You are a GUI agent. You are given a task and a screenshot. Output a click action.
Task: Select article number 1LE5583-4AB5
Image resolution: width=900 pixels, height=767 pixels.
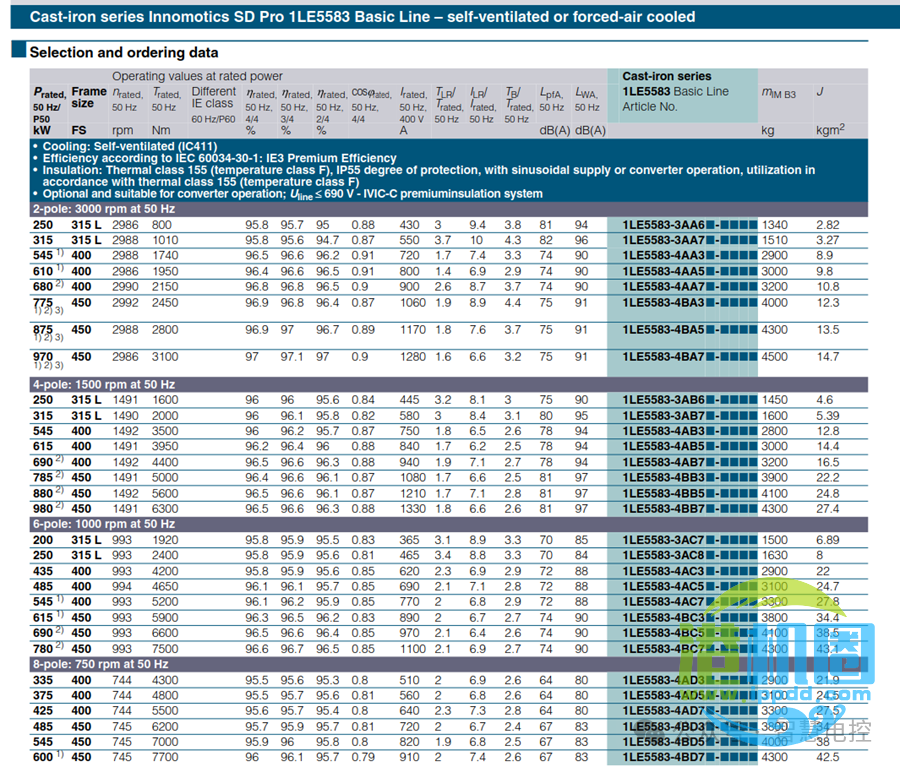(x=664, y=446)
